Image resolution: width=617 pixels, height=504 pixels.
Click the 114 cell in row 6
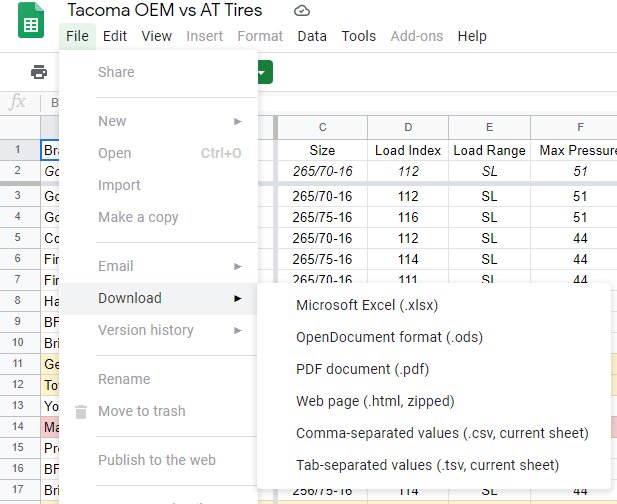click(x=408, y=259)
